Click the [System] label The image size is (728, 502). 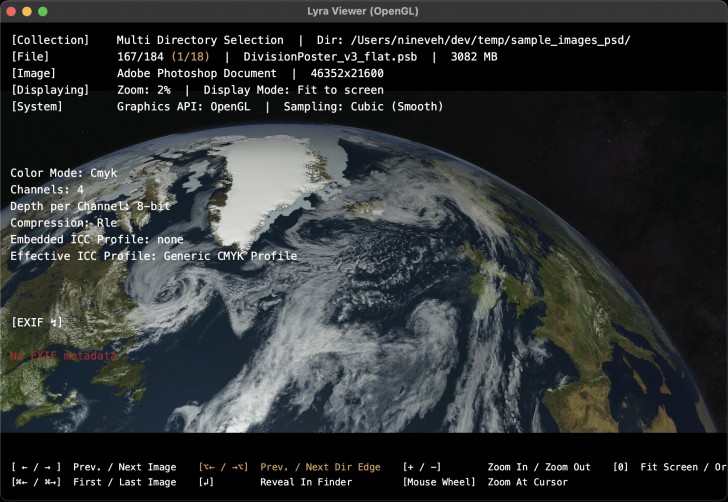tap(37, 107)
